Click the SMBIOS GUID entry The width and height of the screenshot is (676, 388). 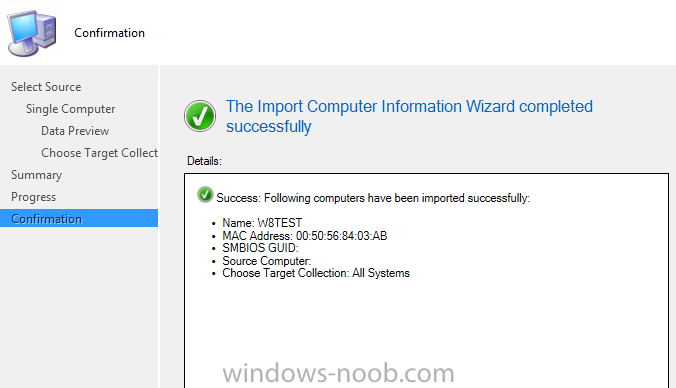[x=260, y=248]
